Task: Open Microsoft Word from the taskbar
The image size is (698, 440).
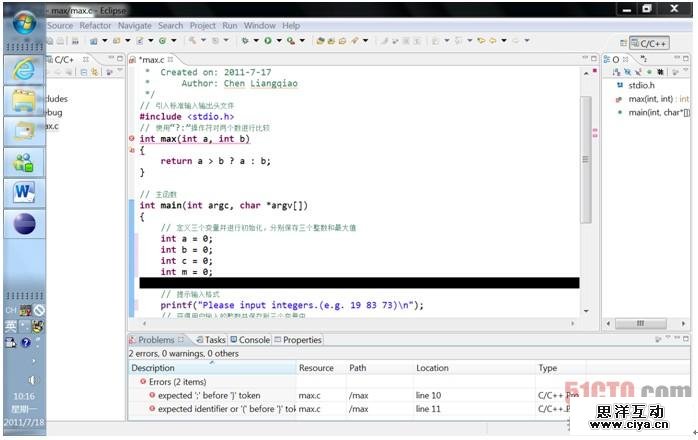Action: pyautogui.click(x=22, y=192)
